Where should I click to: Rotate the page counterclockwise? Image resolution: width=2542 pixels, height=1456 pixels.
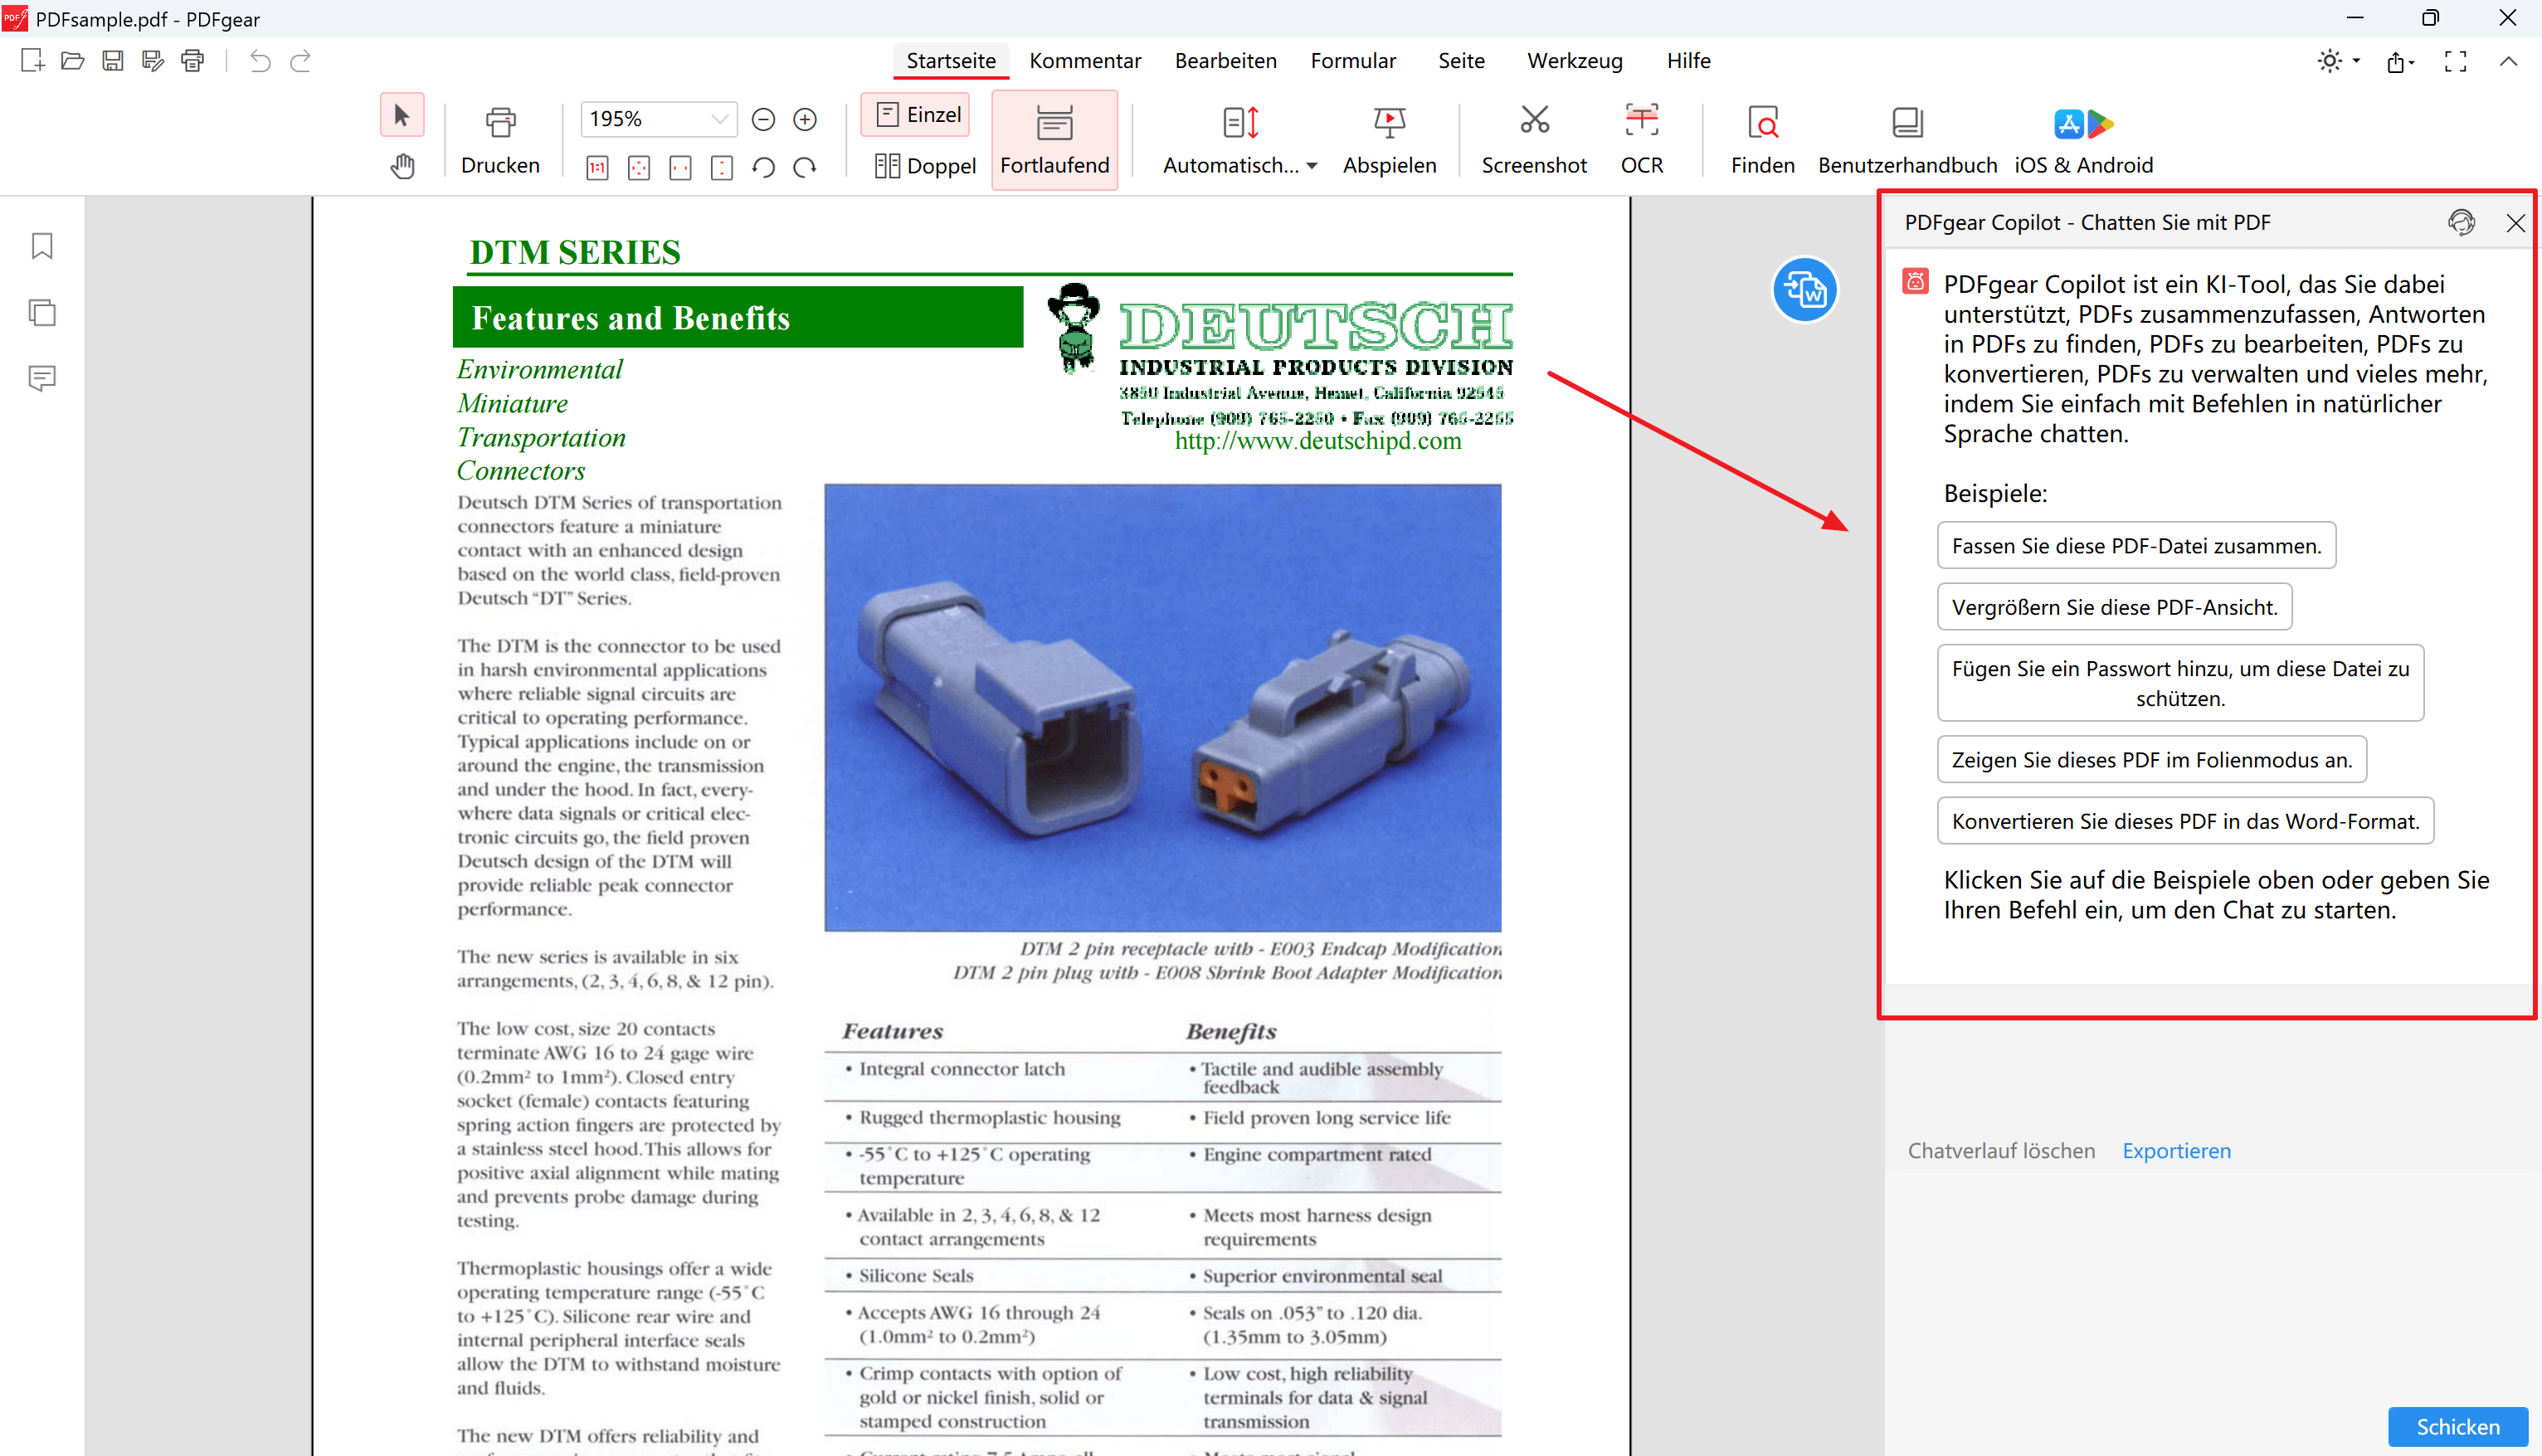[x=763, y=167]
